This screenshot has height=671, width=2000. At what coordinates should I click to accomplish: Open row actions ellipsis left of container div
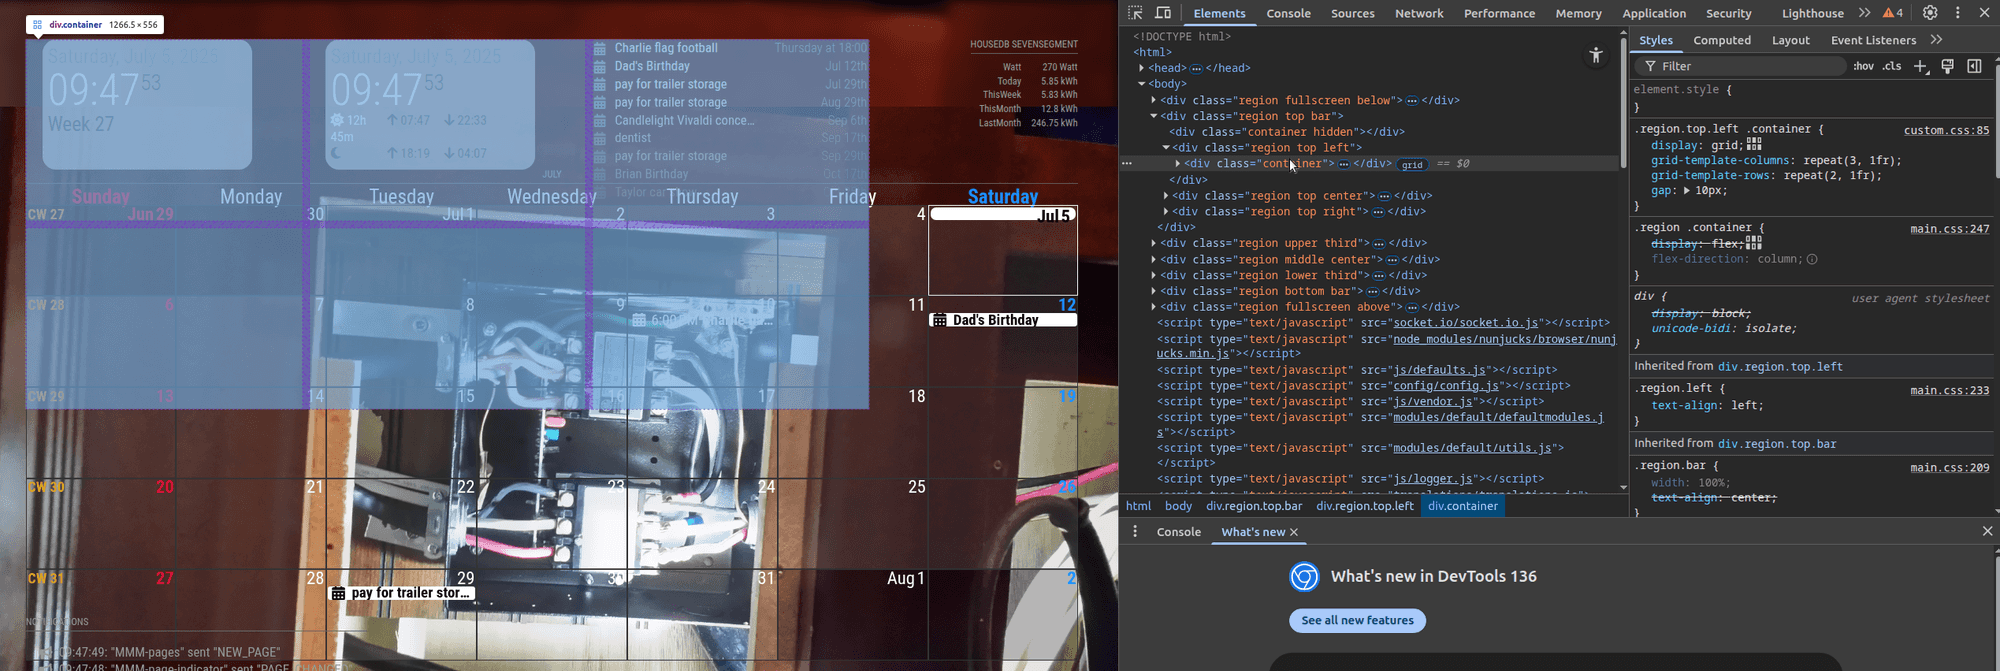(1127, 163)
